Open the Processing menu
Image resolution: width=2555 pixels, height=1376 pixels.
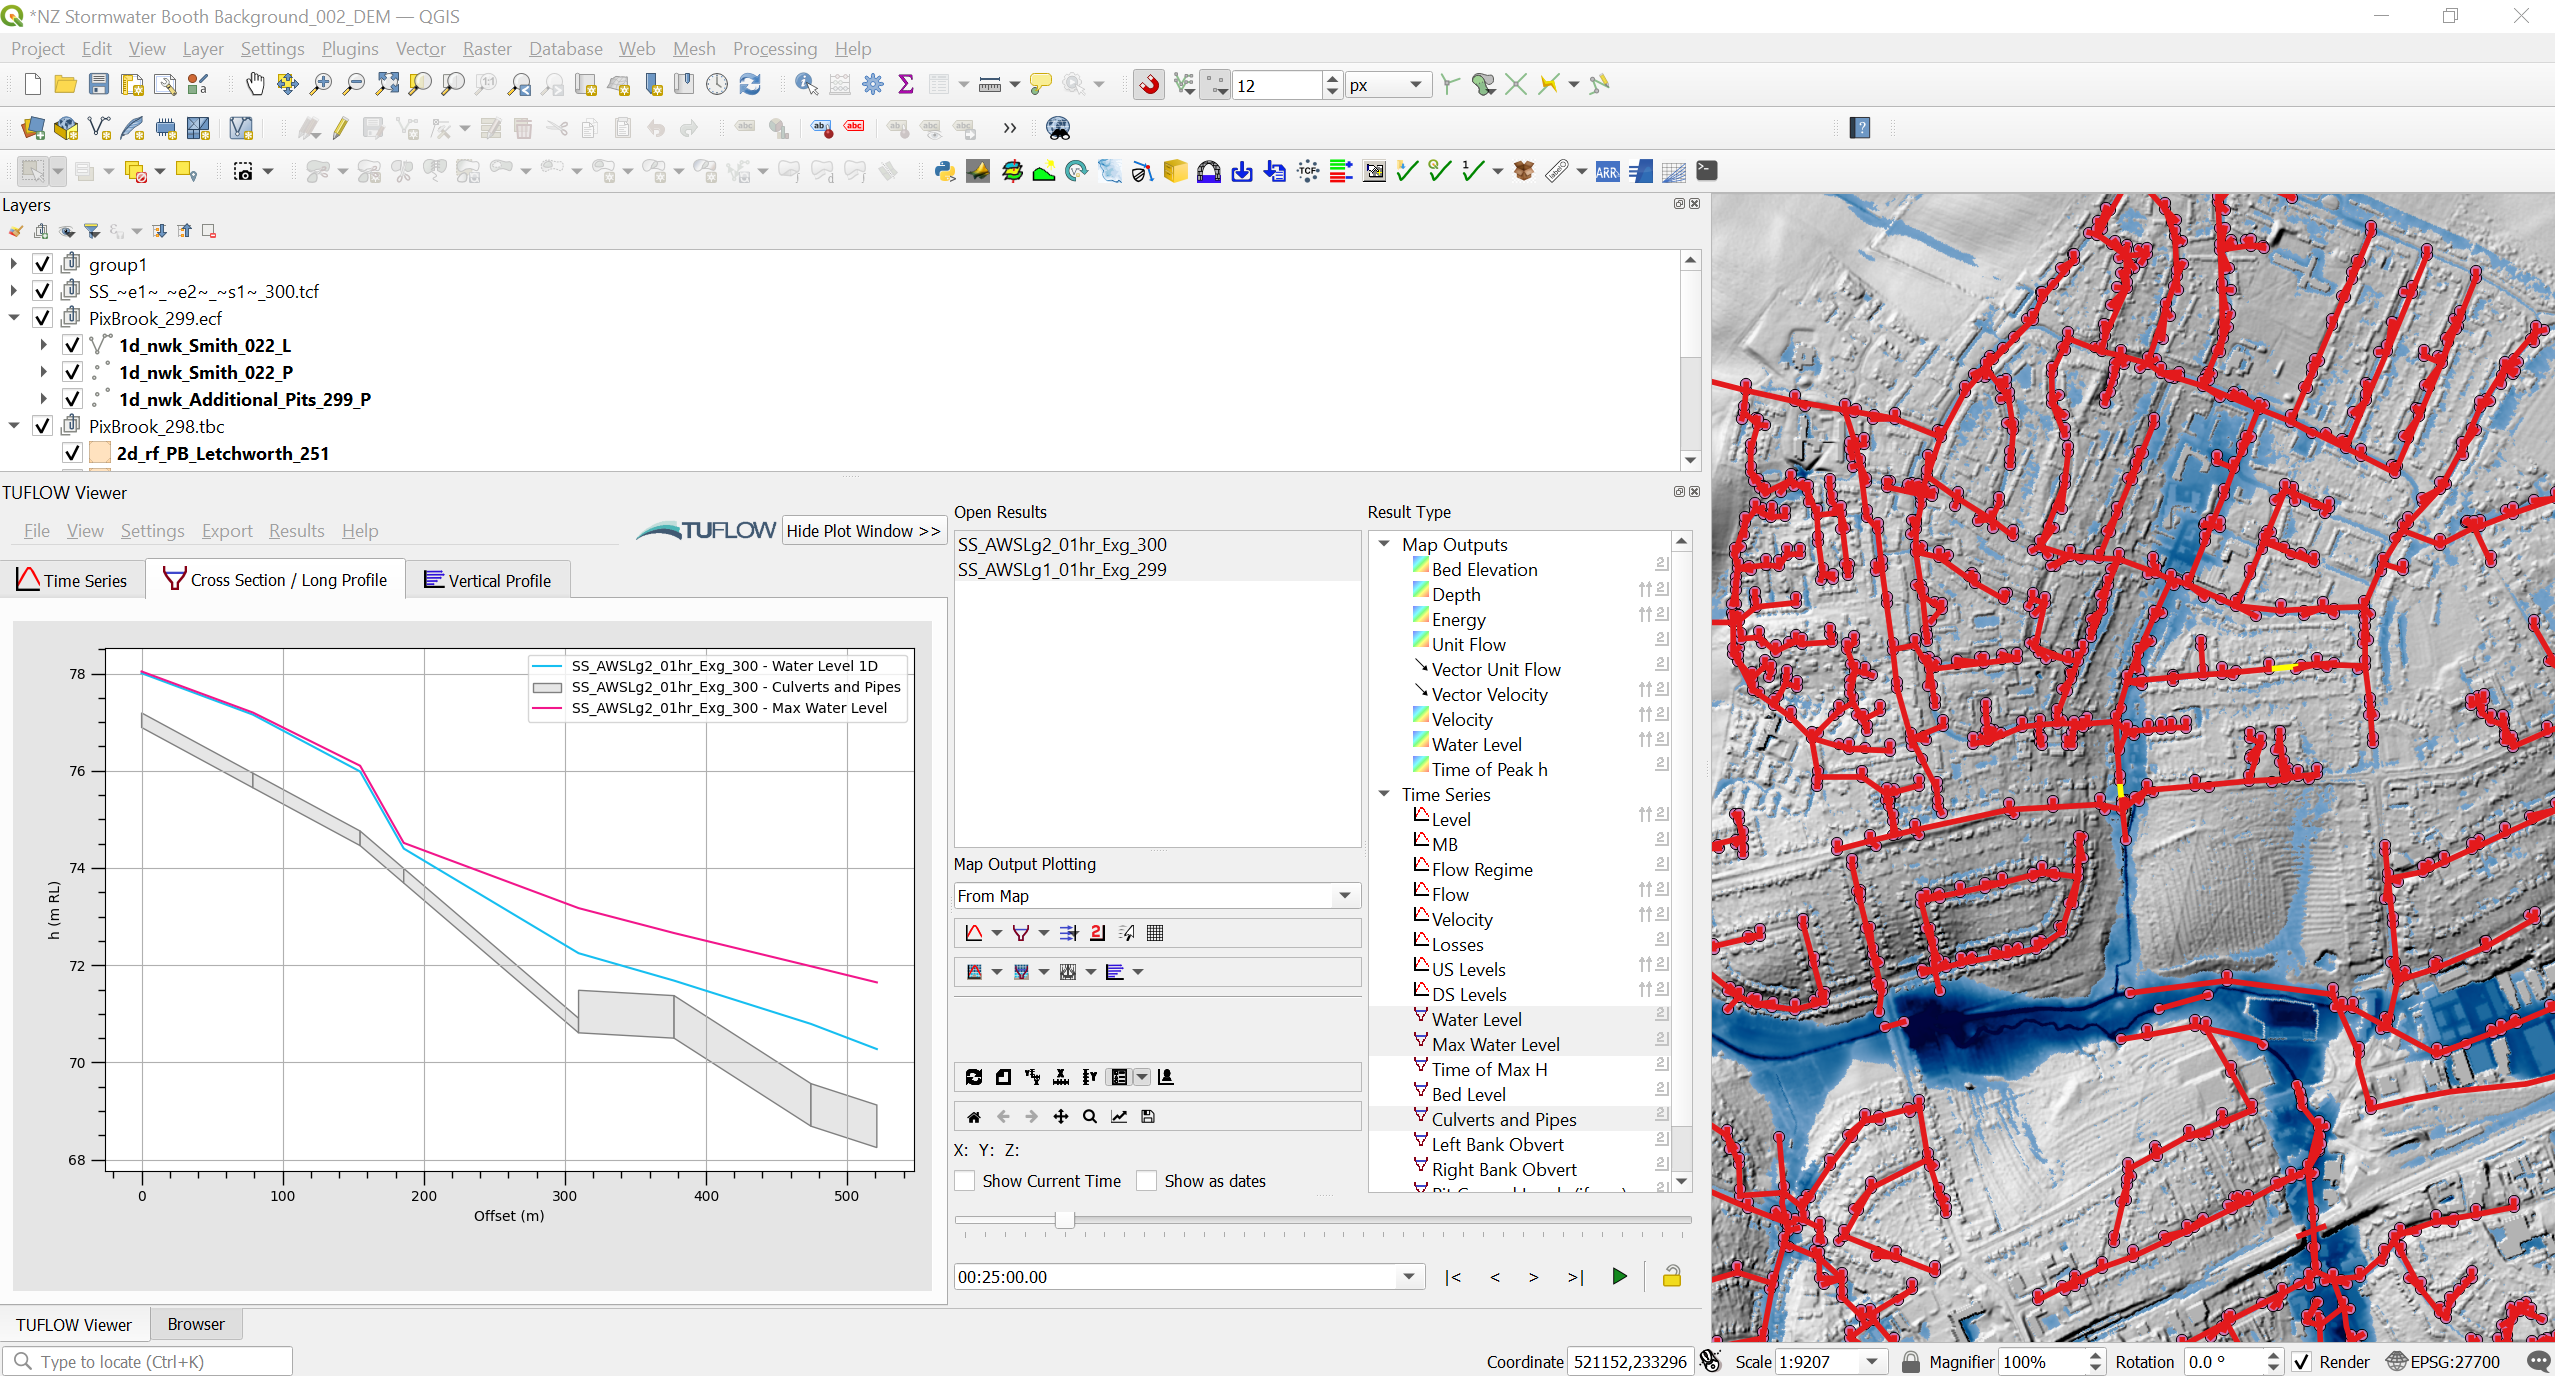pyautogui.click(x=774, y=48)
